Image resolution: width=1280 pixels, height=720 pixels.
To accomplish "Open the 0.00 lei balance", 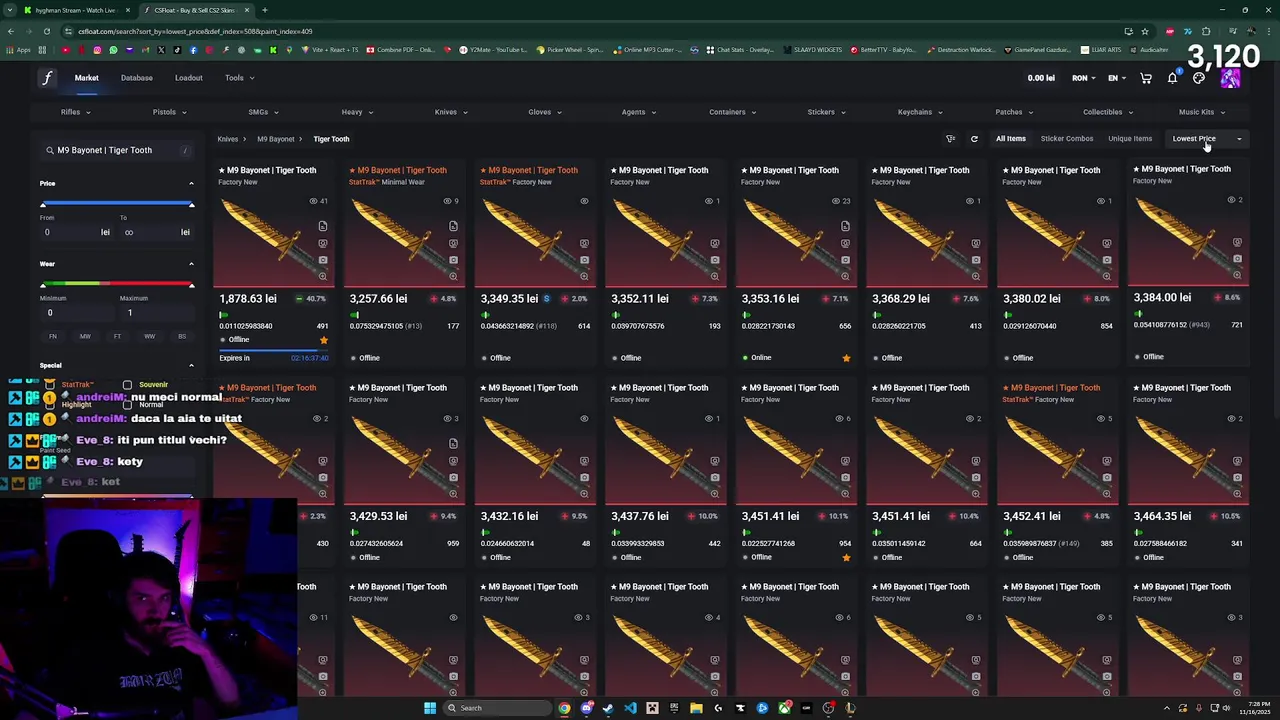I will point(1041,78).
